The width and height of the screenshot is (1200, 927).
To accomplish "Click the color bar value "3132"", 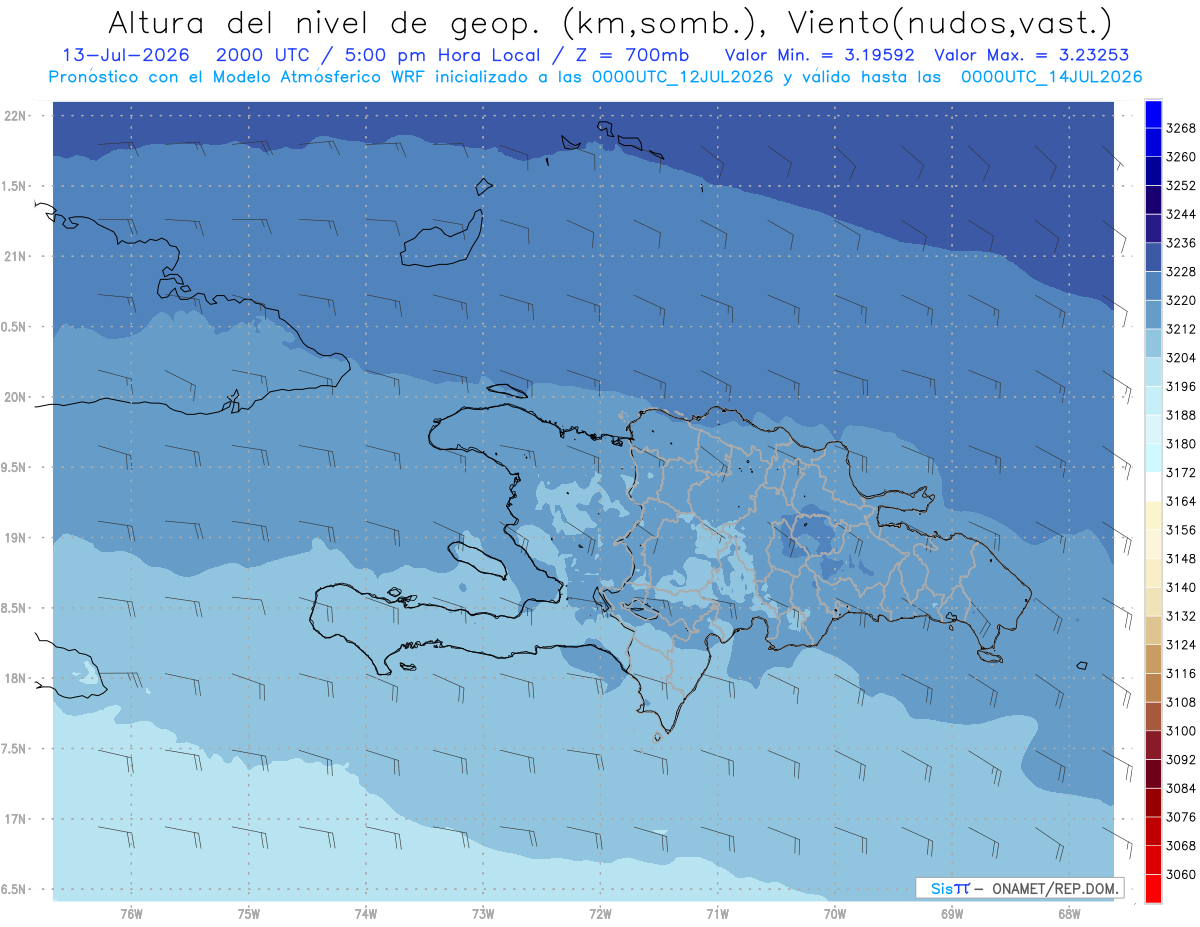I will point(1181,616).
